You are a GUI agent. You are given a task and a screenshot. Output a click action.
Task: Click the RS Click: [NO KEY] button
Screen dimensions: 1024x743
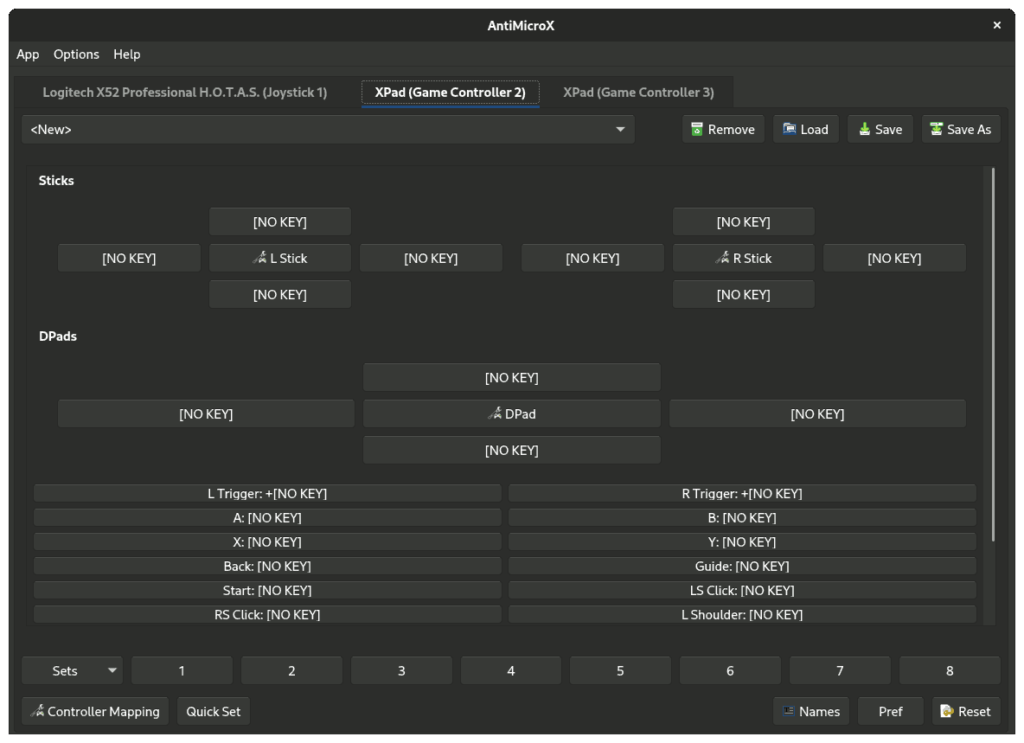tap(267, 614)
